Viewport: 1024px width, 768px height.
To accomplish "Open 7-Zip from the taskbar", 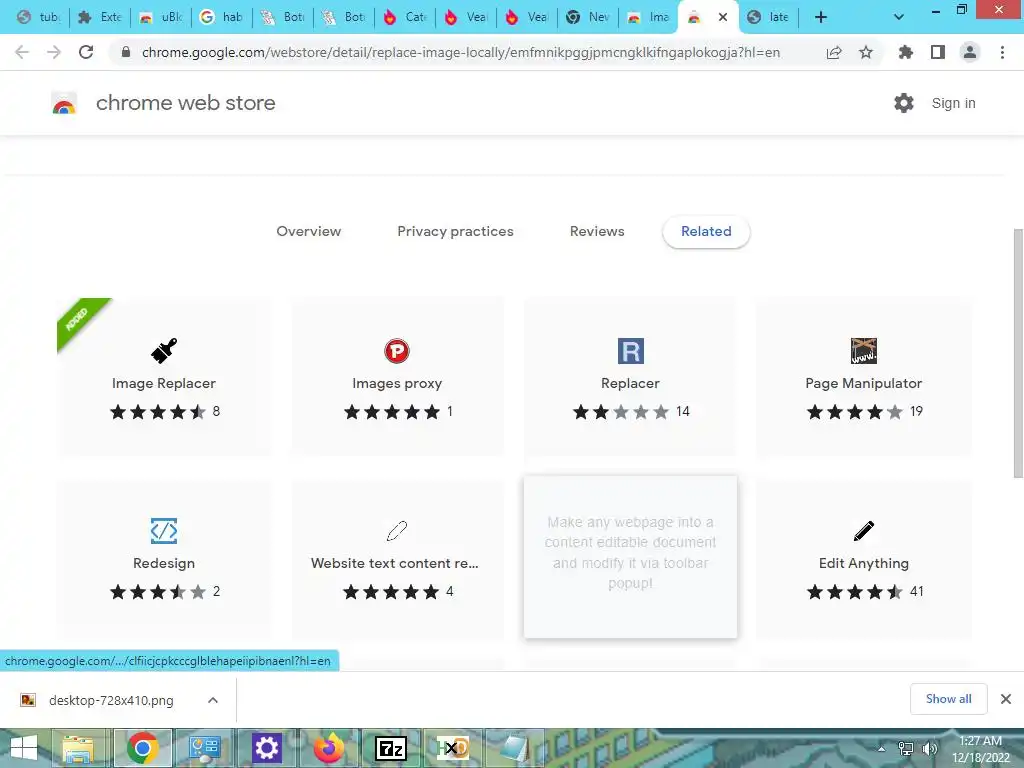I will pos(391,748).
